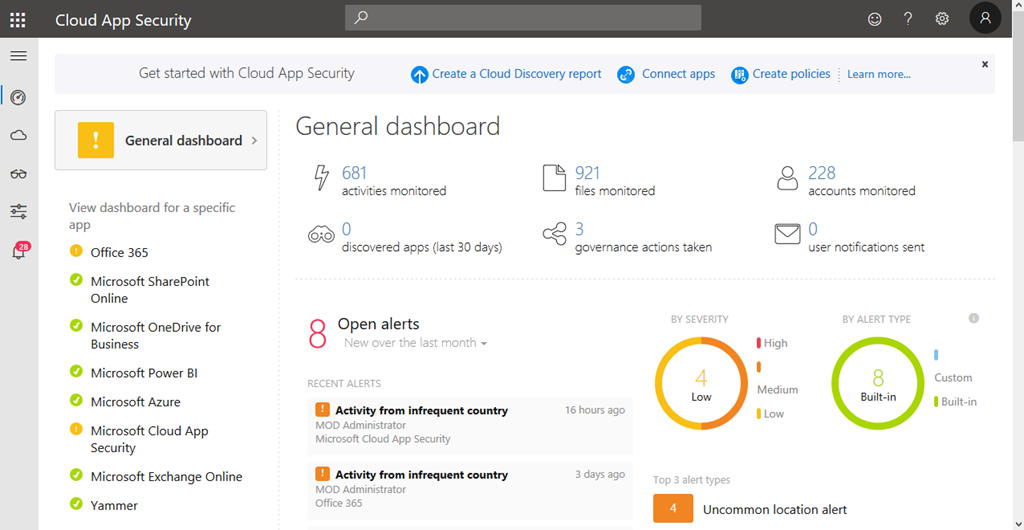Select Office 365 app dashboard
The image size is (1024, 530).
point(119,253)
